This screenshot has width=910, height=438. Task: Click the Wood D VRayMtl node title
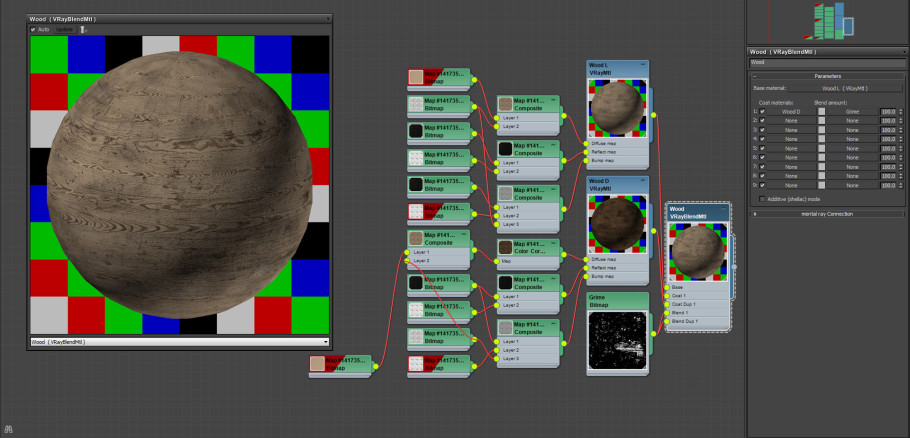pos(602,185)
